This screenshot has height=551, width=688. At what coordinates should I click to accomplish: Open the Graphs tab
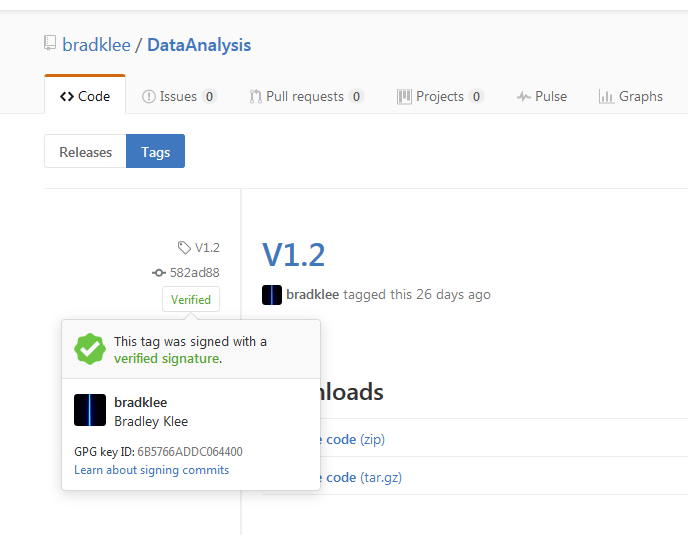(x=631, y=96)
